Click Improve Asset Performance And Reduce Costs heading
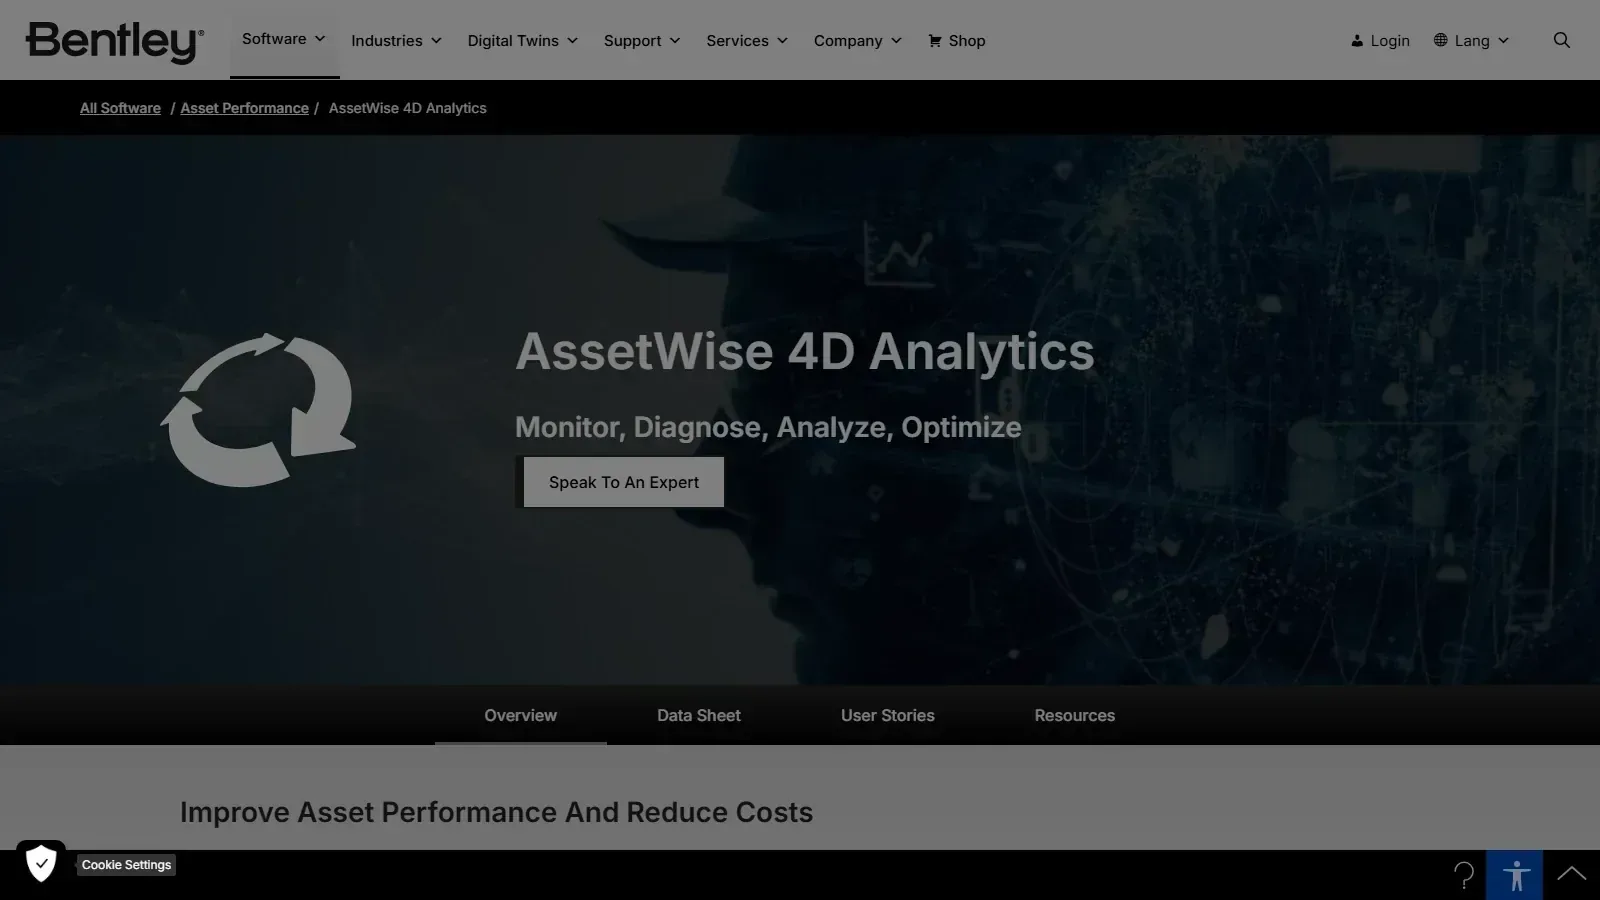1600x900 pixels. pyautogui.click(x=496, y=812)
